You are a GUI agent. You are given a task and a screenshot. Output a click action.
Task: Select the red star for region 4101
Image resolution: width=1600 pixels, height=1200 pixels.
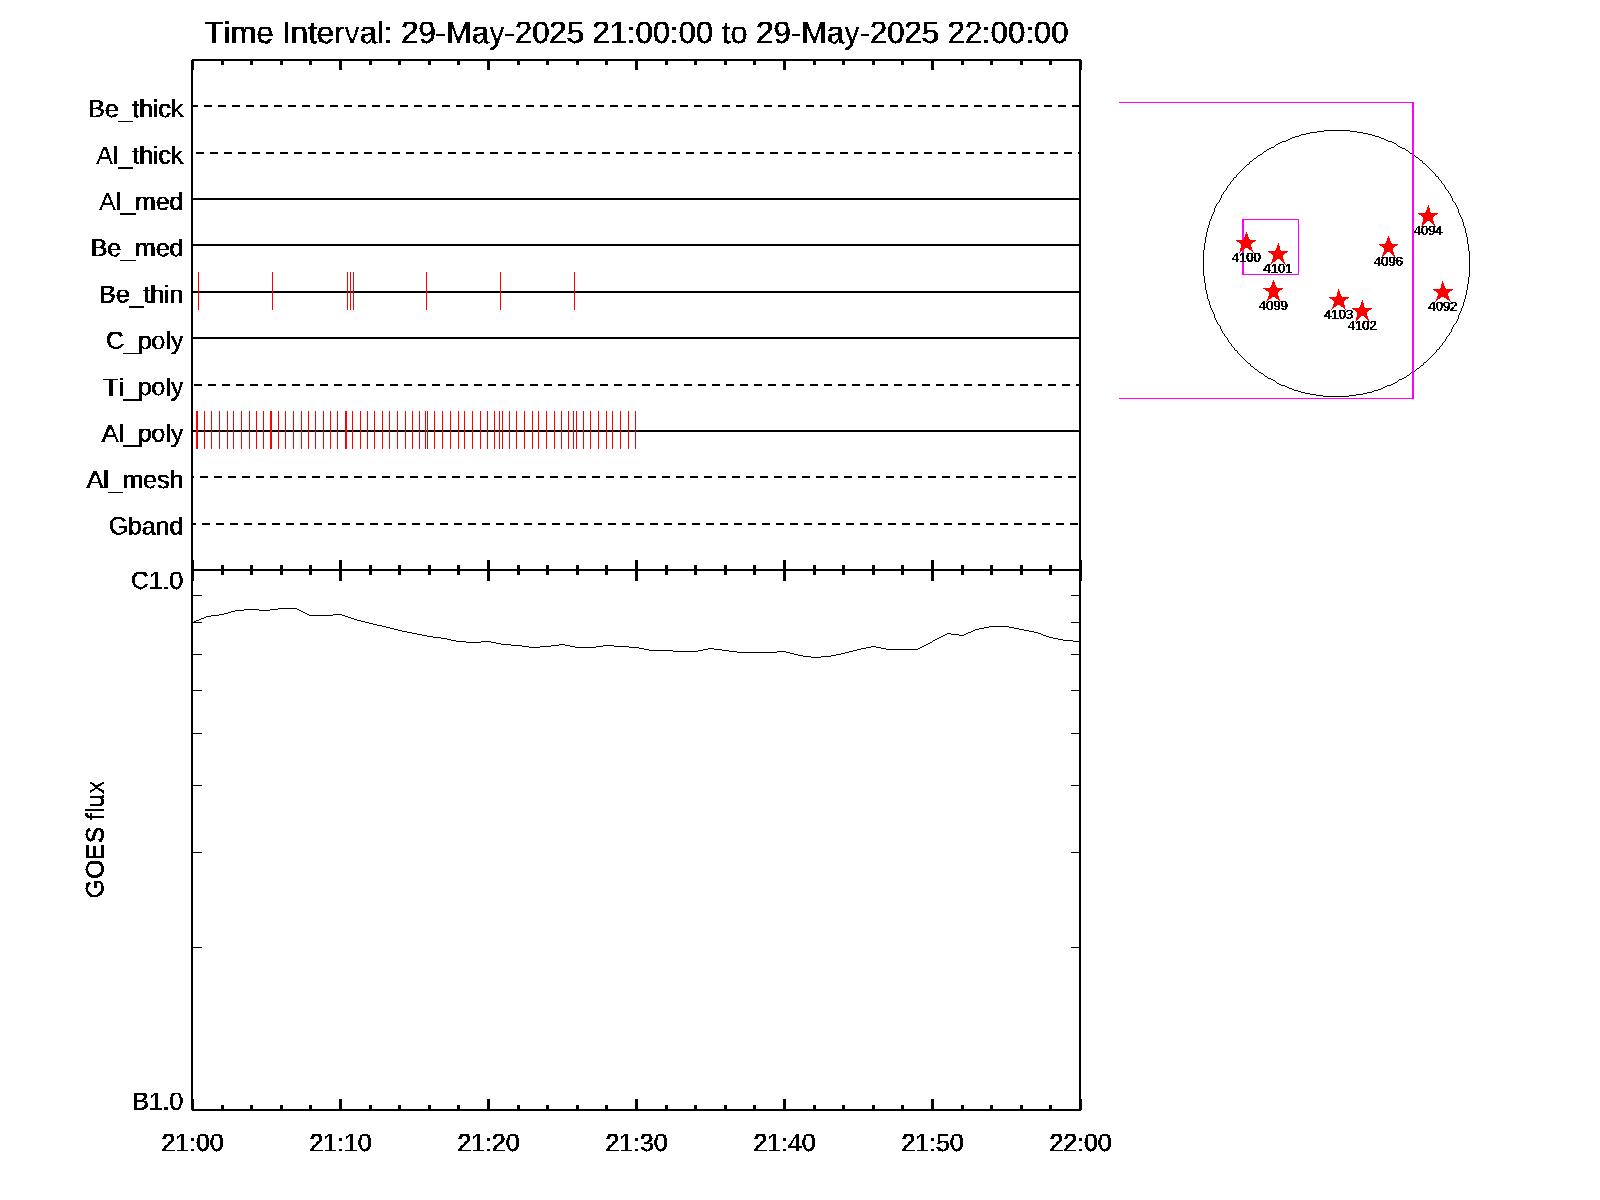(1277, 254)
